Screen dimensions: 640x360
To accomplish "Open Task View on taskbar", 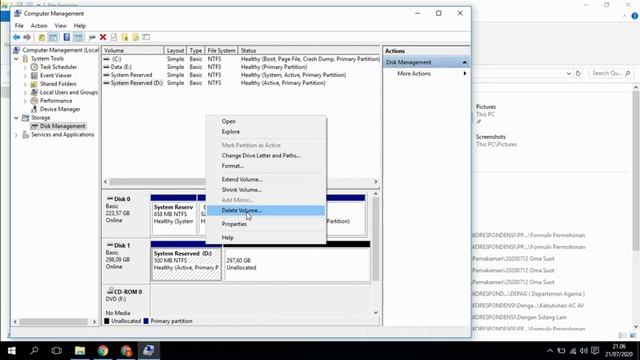I will point(57,351).
